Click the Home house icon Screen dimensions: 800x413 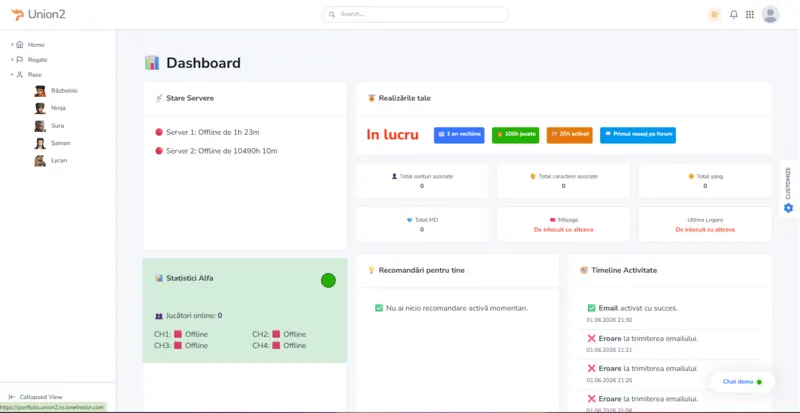point(20,44)
